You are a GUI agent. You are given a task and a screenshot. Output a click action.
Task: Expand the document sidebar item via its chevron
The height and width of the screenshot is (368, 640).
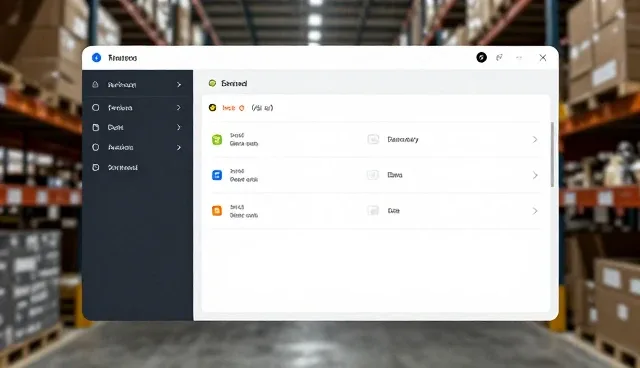(179, 127)
